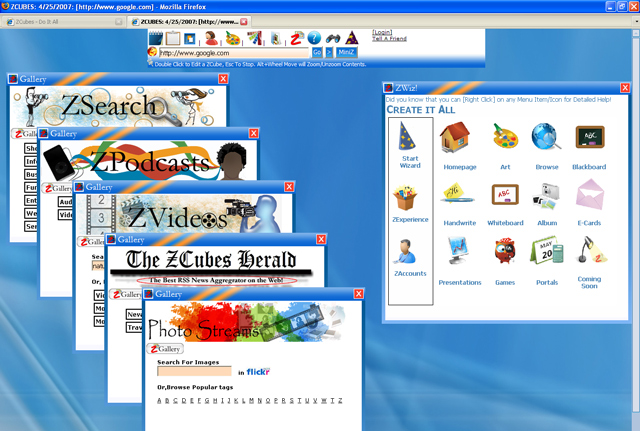Close the ZCUBES: 4/25/2007 tab
640x431 pixels.
point(244,22)
